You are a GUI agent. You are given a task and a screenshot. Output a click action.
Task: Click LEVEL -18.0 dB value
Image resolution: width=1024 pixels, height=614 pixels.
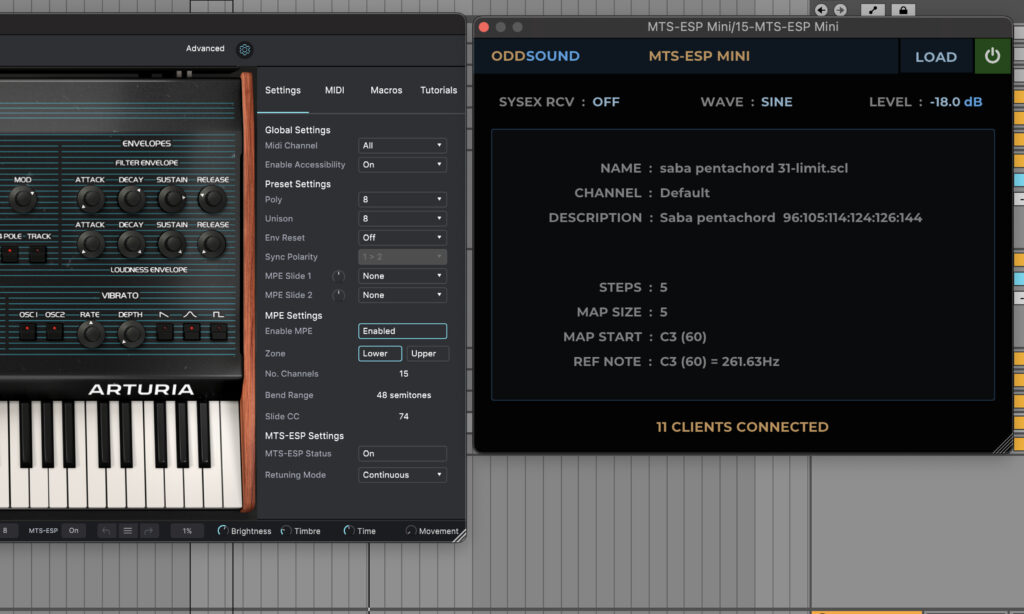956,102
